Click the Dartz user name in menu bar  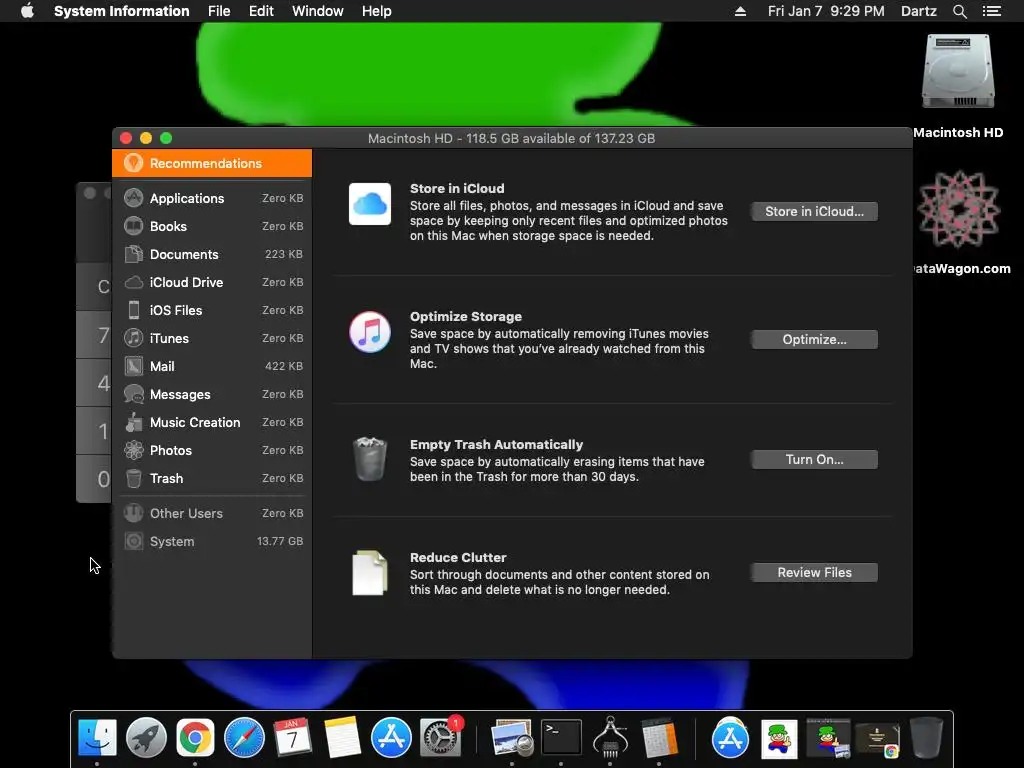coord(918,11)
